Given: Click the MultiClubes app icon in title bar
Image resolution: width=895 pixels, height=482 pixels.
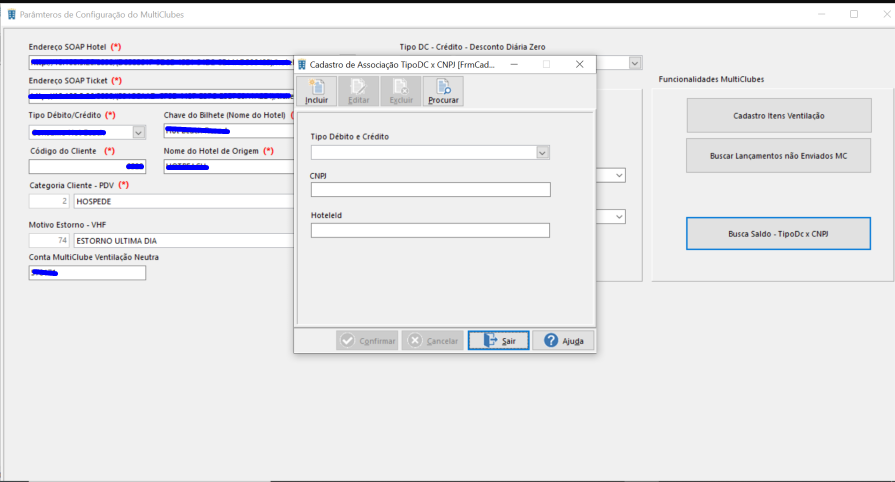Looking at the screenshot, I should [x=11, y=15].
